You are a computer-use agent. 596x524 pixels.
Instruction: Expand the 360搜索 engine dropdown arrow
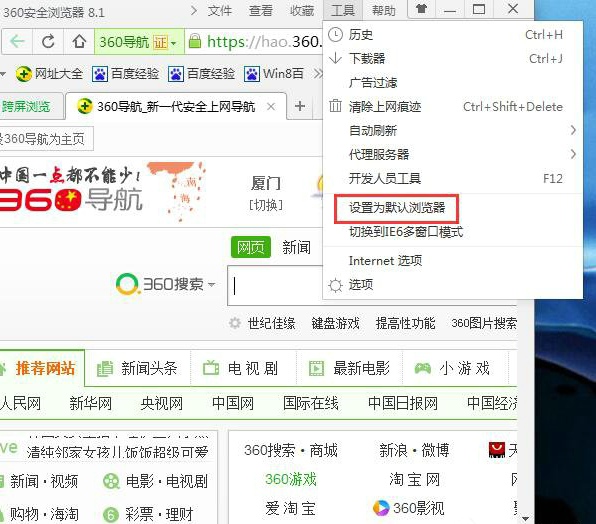point(212,284)
